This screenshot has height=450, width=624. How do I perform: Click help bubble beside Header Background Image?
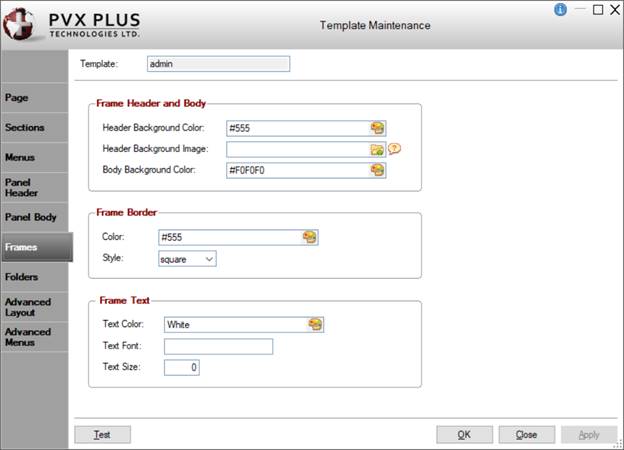pyautogui.click(x=394, y=149)
